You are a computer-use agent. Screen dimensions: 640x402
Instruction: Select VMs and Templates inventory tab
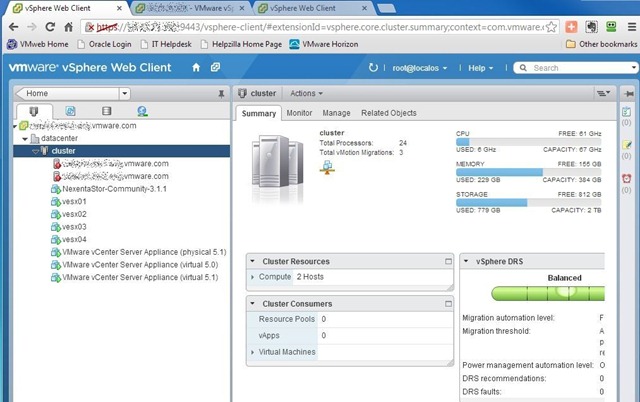pyautogui.click(x=70, y=111)
